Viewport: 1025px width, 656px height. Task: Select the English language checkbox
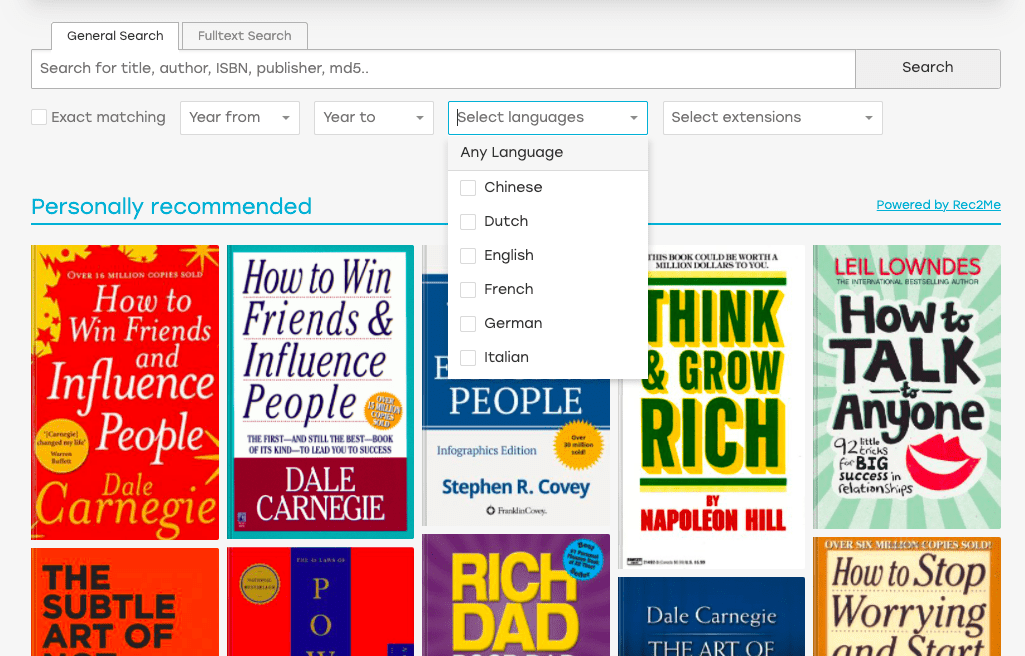[468, 256]
